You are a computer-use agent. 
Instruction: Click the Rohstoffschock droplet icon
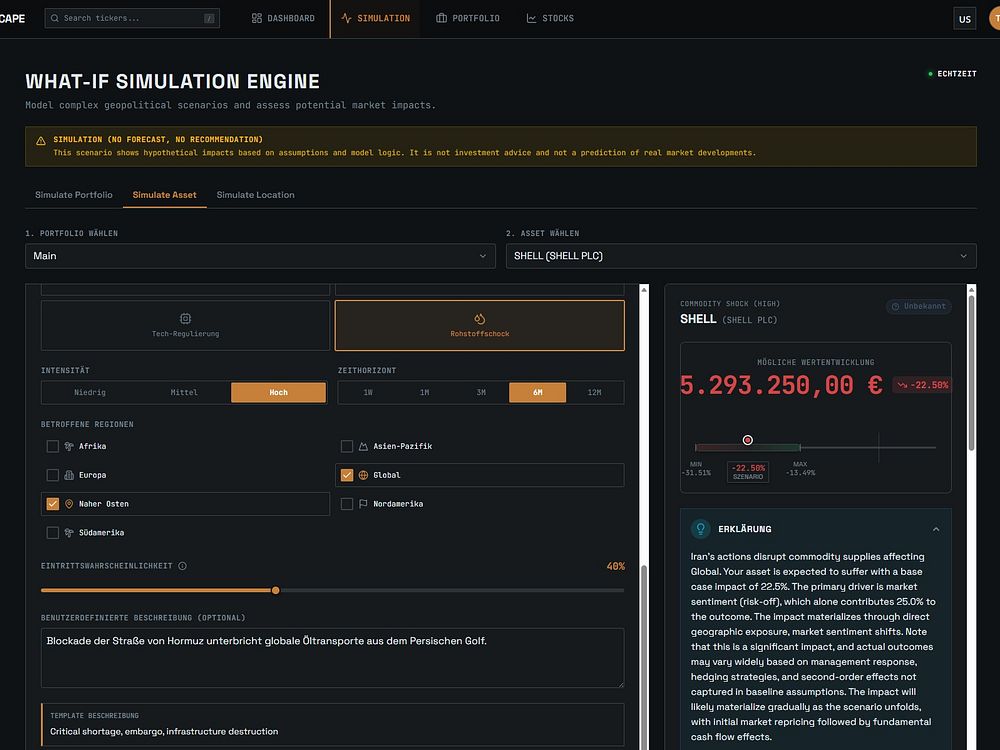coord(480,318)
